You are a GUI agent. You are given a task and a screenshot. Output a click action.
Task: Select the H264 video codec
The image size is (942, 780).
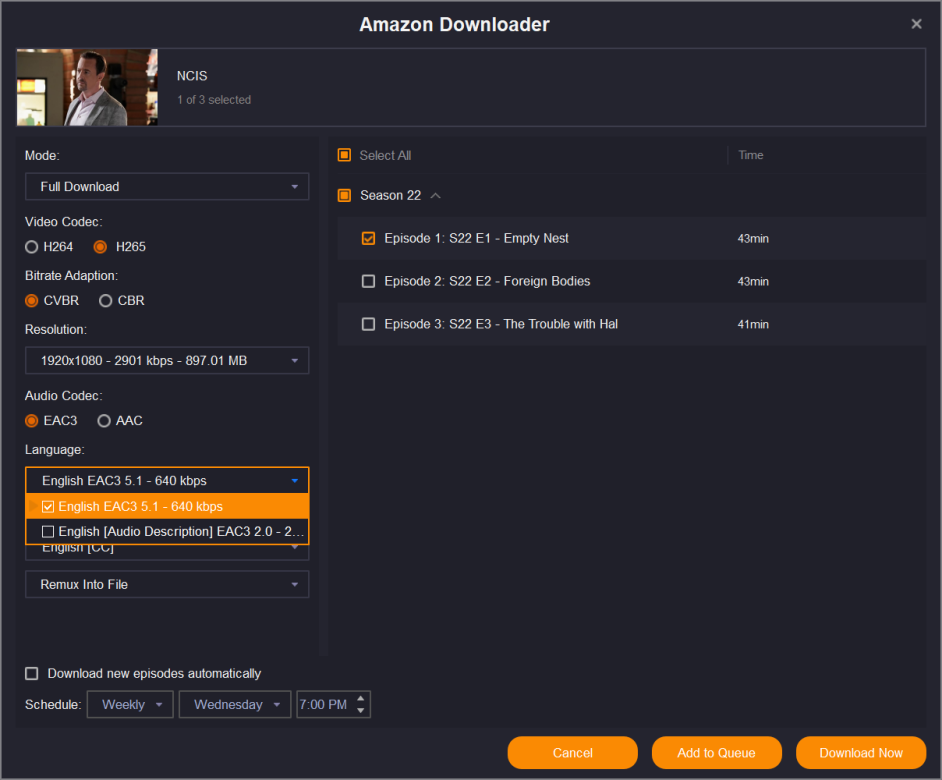pyautogui.click(x=33, y=247)
